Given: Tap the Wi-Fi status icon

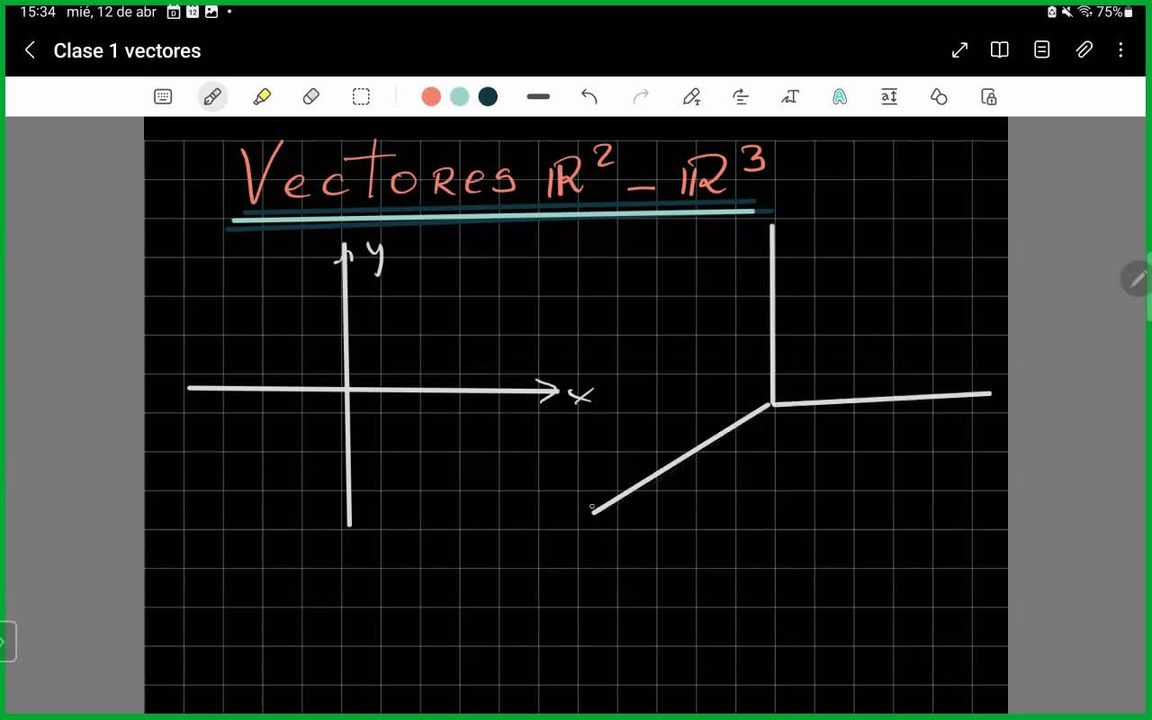Looking at the screenshot, I should [1084, 12].
